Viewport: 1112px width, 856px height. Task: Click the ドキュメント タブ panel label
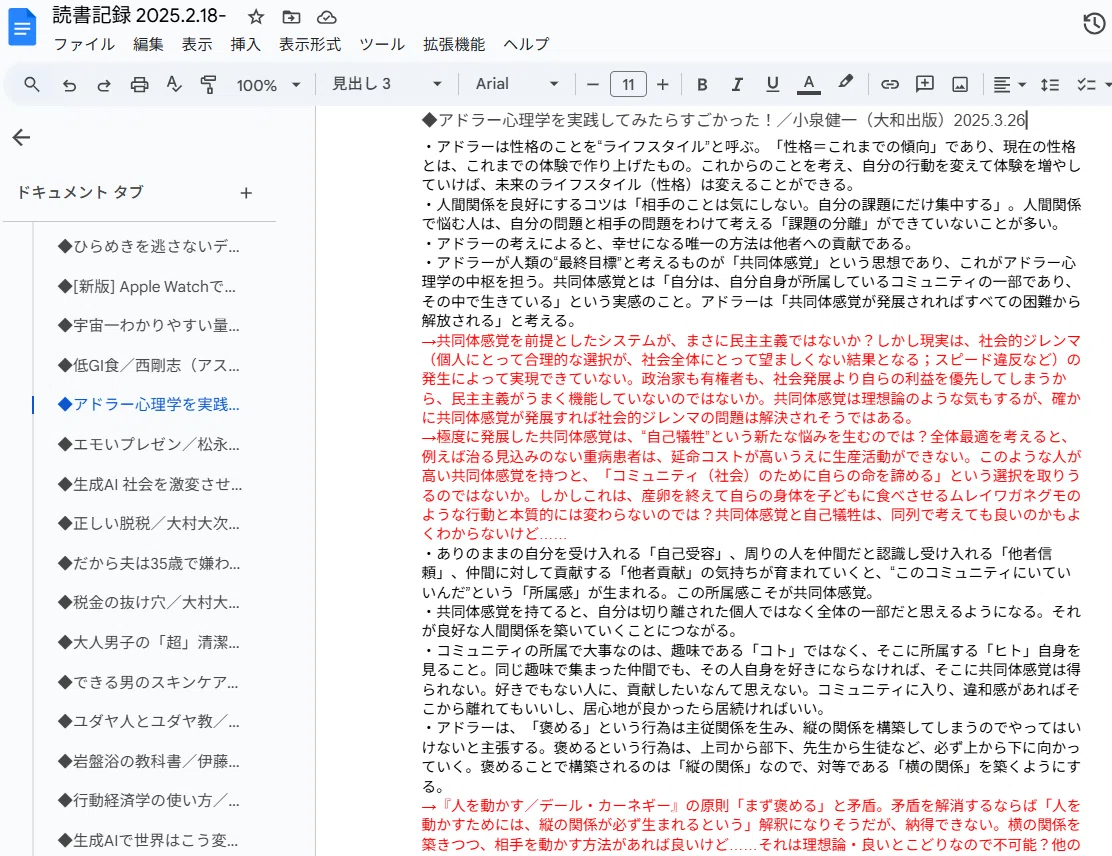80,192
